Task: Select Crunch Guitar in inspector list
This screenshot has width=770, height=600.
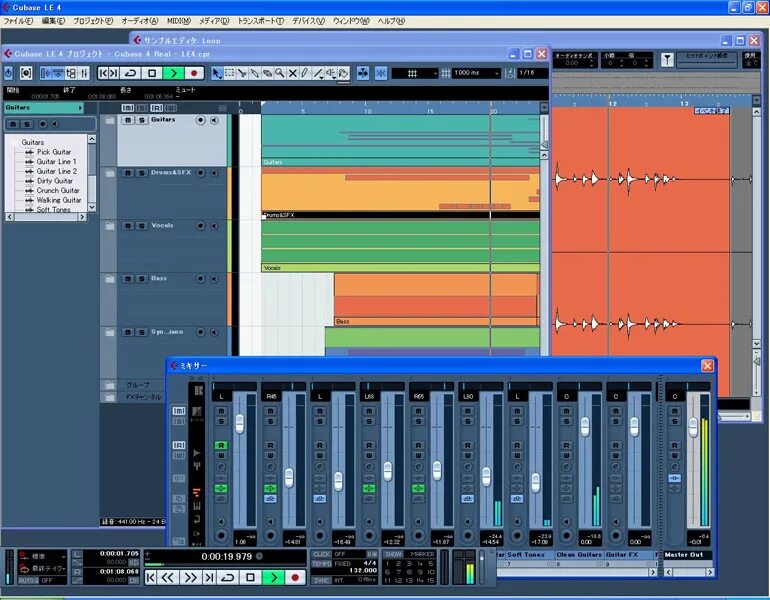Action: coord(58,191)
